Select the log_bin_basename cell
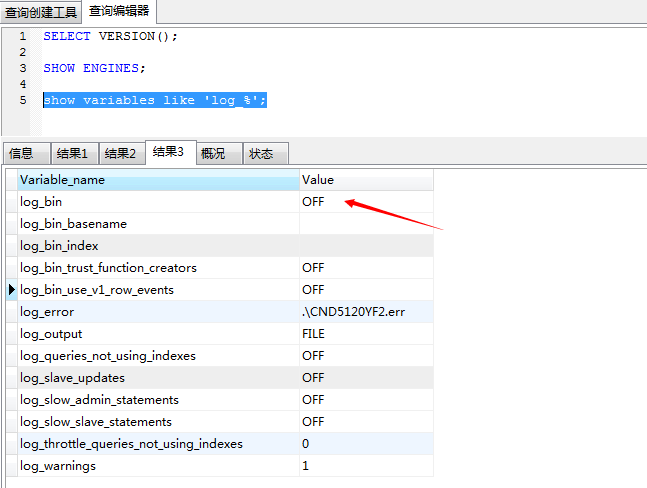Image resolution: width=647 pixels, height=488 pixels. pos(158,224)
